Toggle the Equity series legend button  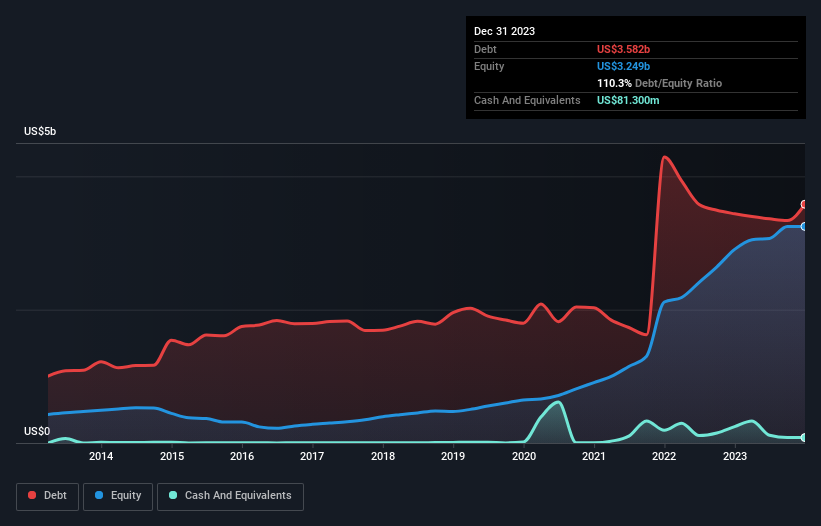(118, 496)
